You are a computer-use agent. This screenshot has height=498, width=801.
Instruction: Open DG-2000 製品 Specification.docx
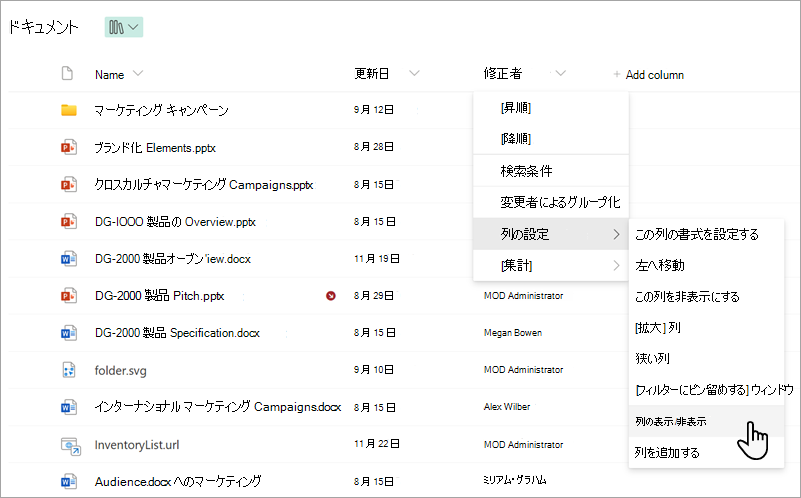(177, 333)
